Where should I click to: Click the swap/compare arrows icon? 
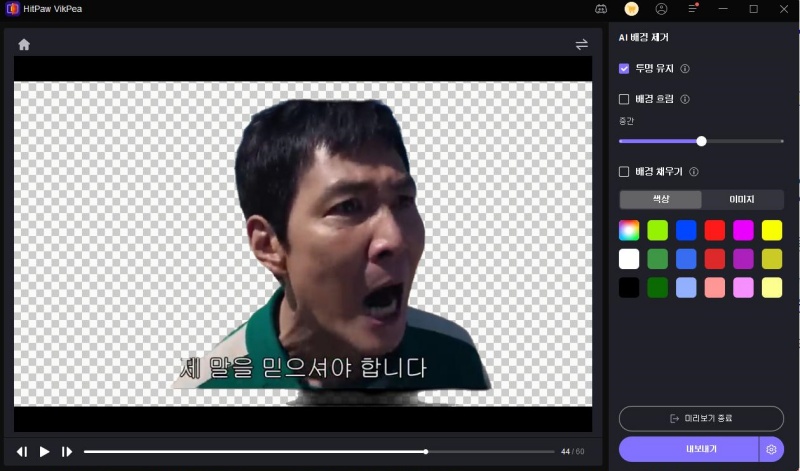click(581, 44)
